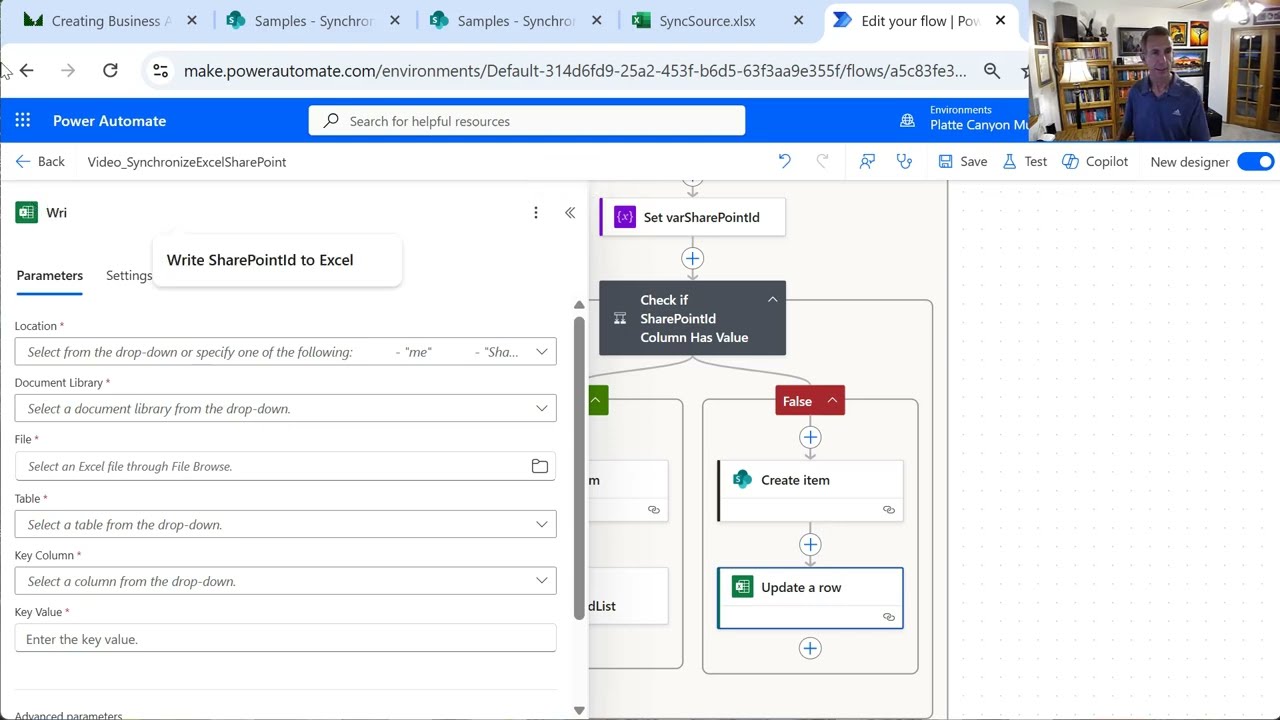The image size is (1280, 720).
Task: Click the parameters panel scrollbar down arrow
Action: 579,709
